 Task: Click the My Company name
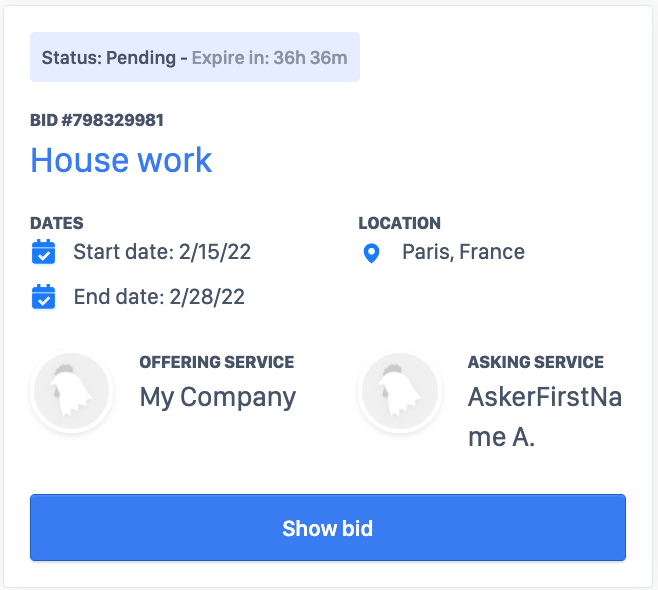[218, 397]
